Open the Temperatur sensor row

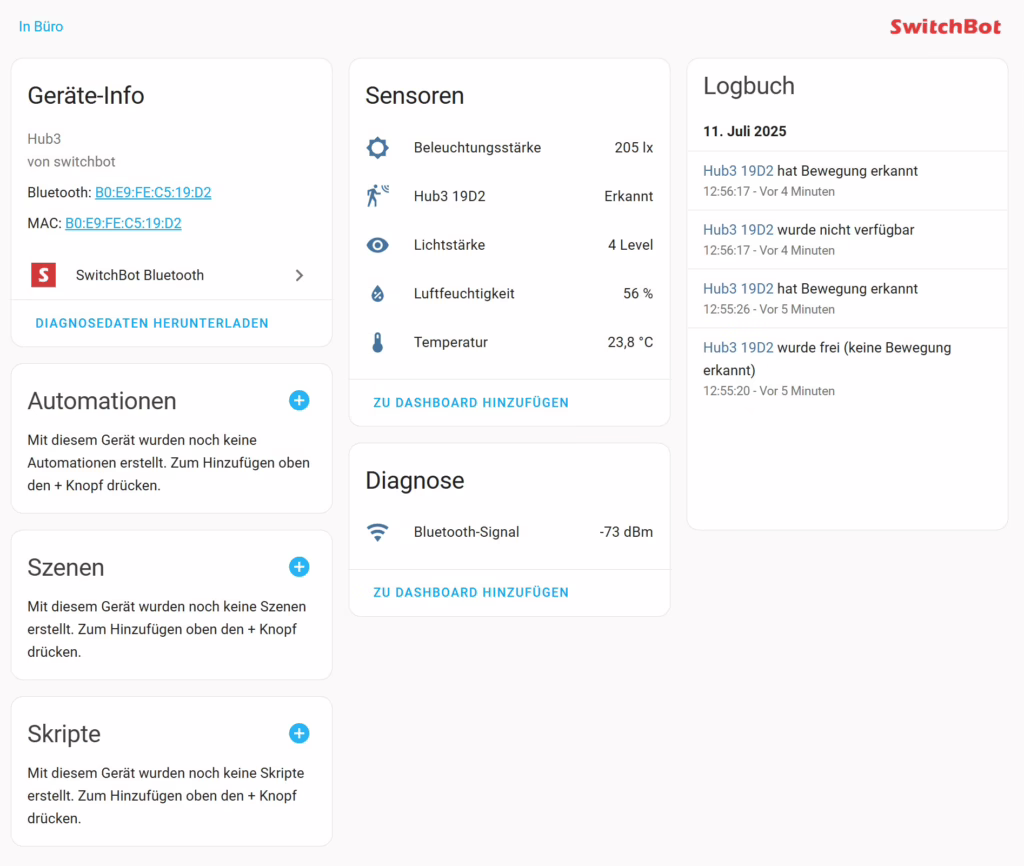click(509, 342)
